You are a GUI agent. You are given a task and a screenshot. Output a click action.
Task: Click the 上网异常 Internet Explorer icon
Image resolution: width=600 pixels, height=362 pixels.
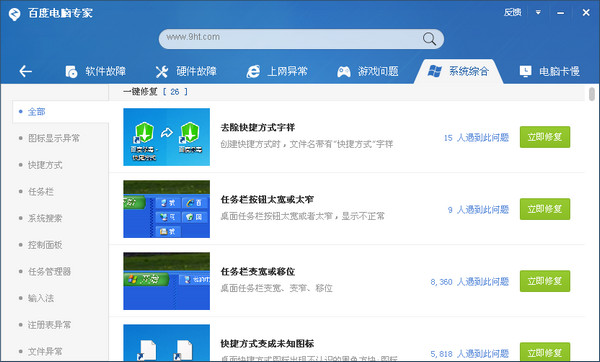(x=253, y=71)
